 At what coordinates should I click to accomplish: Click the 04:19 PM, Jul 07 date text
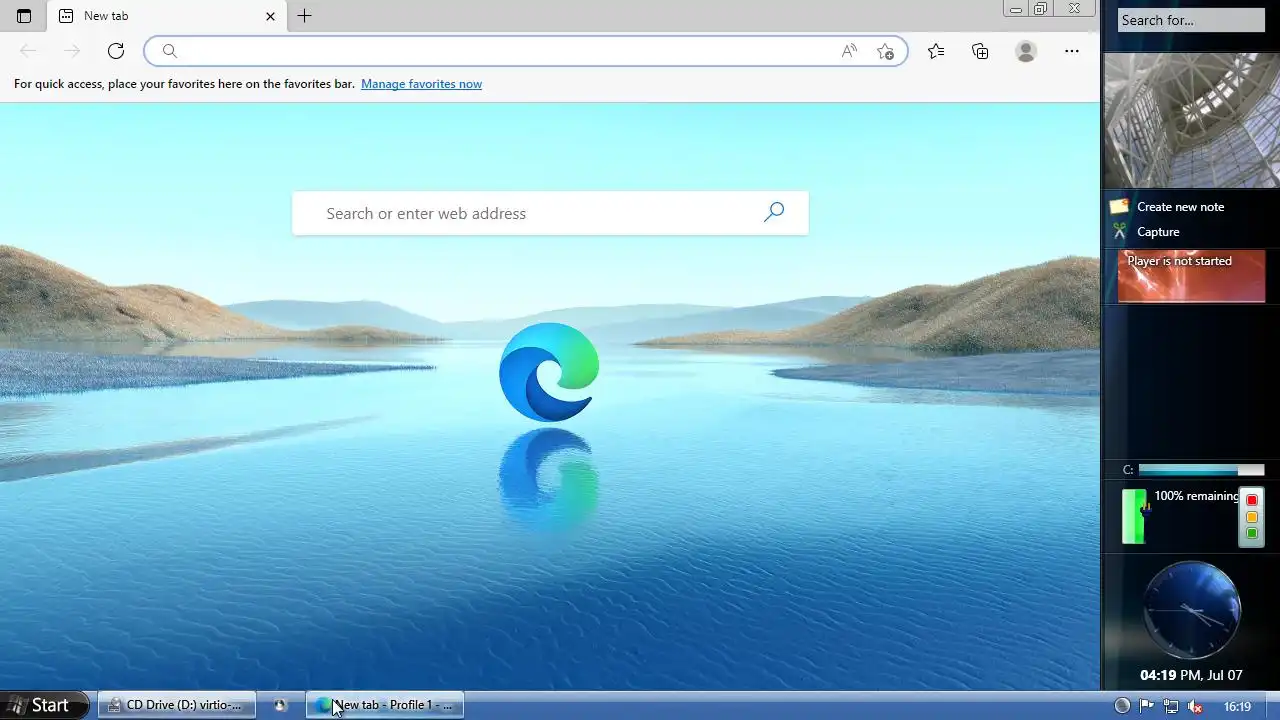(1191, 675)
